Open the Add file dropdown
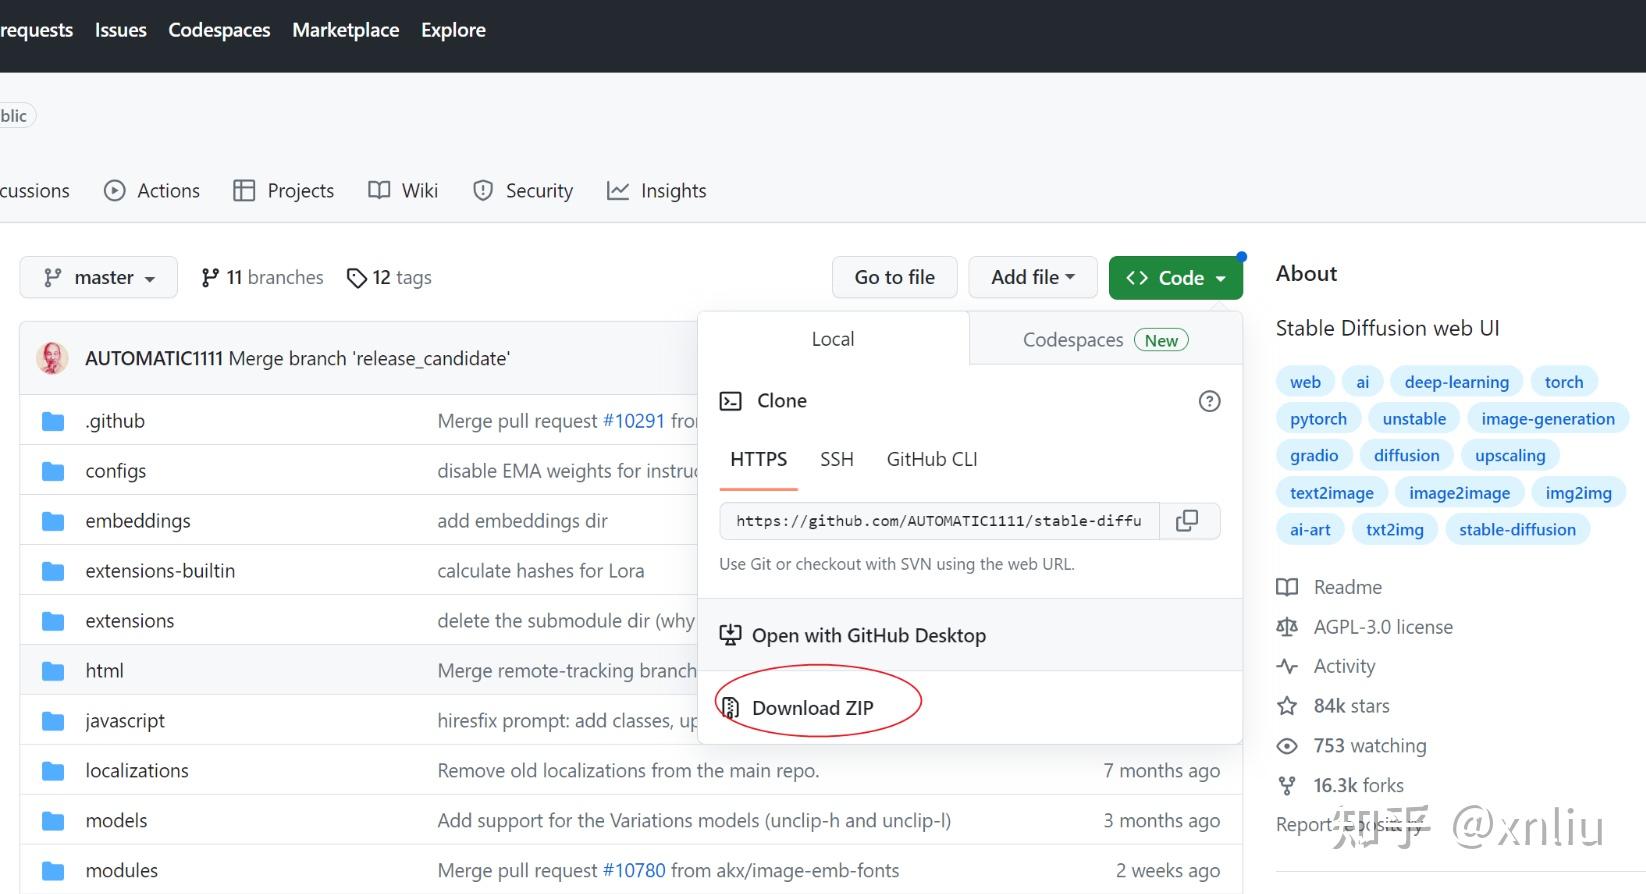Viewport: 1646px width, 894px height. (1032, 278)
